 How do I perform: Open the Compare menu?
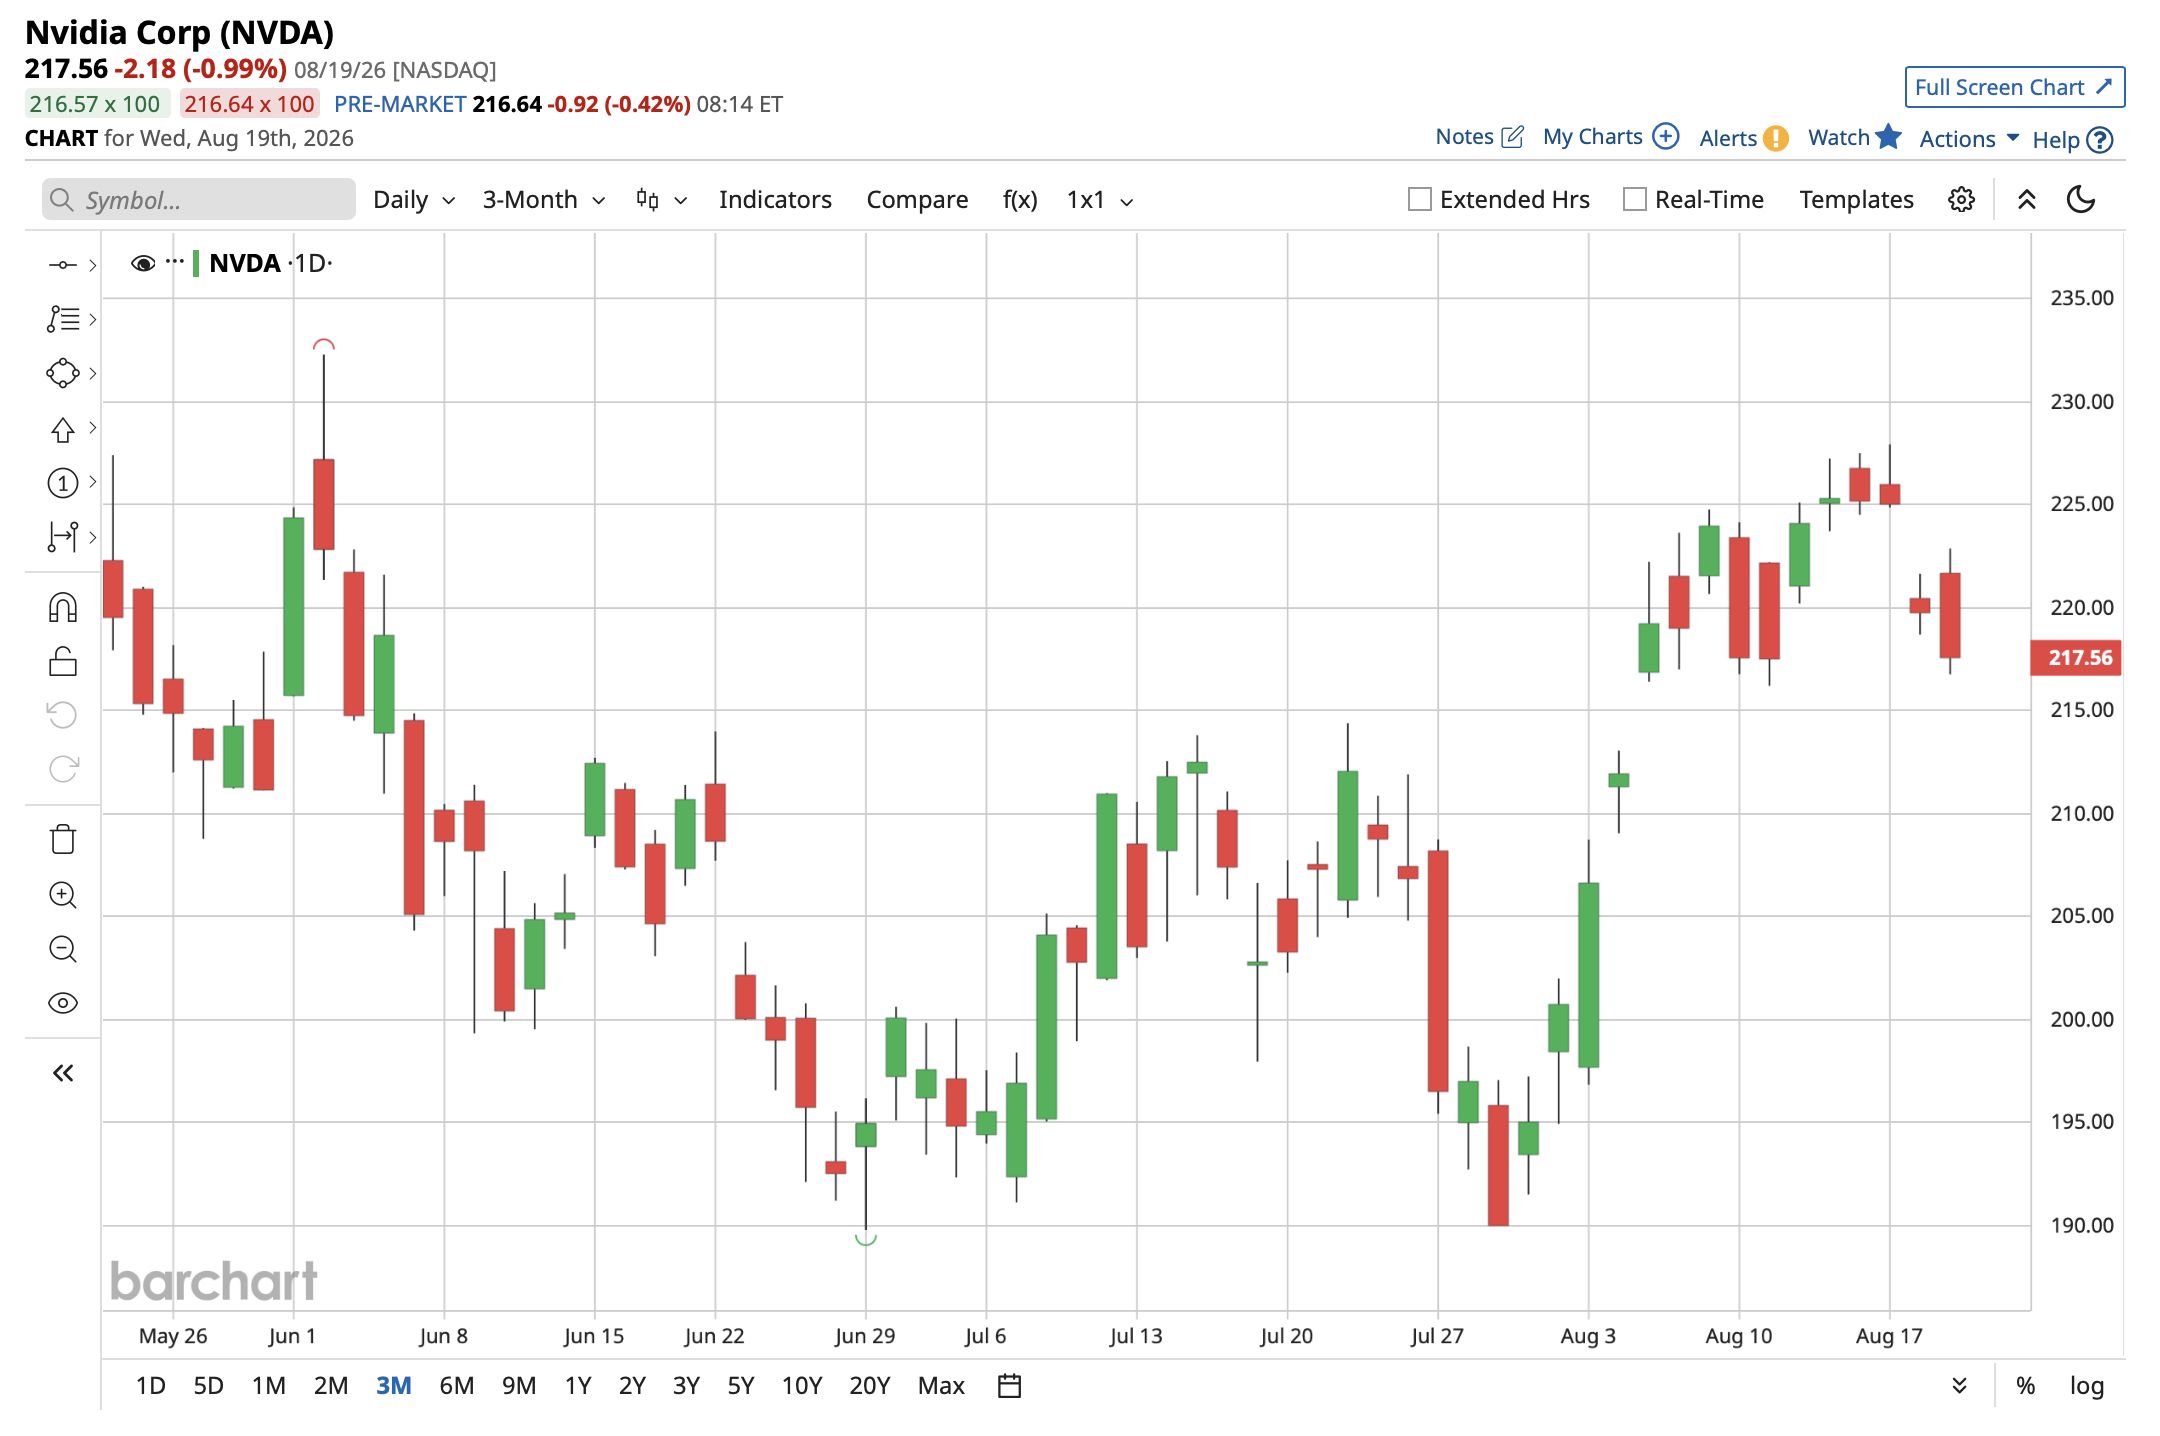(917, 200)
